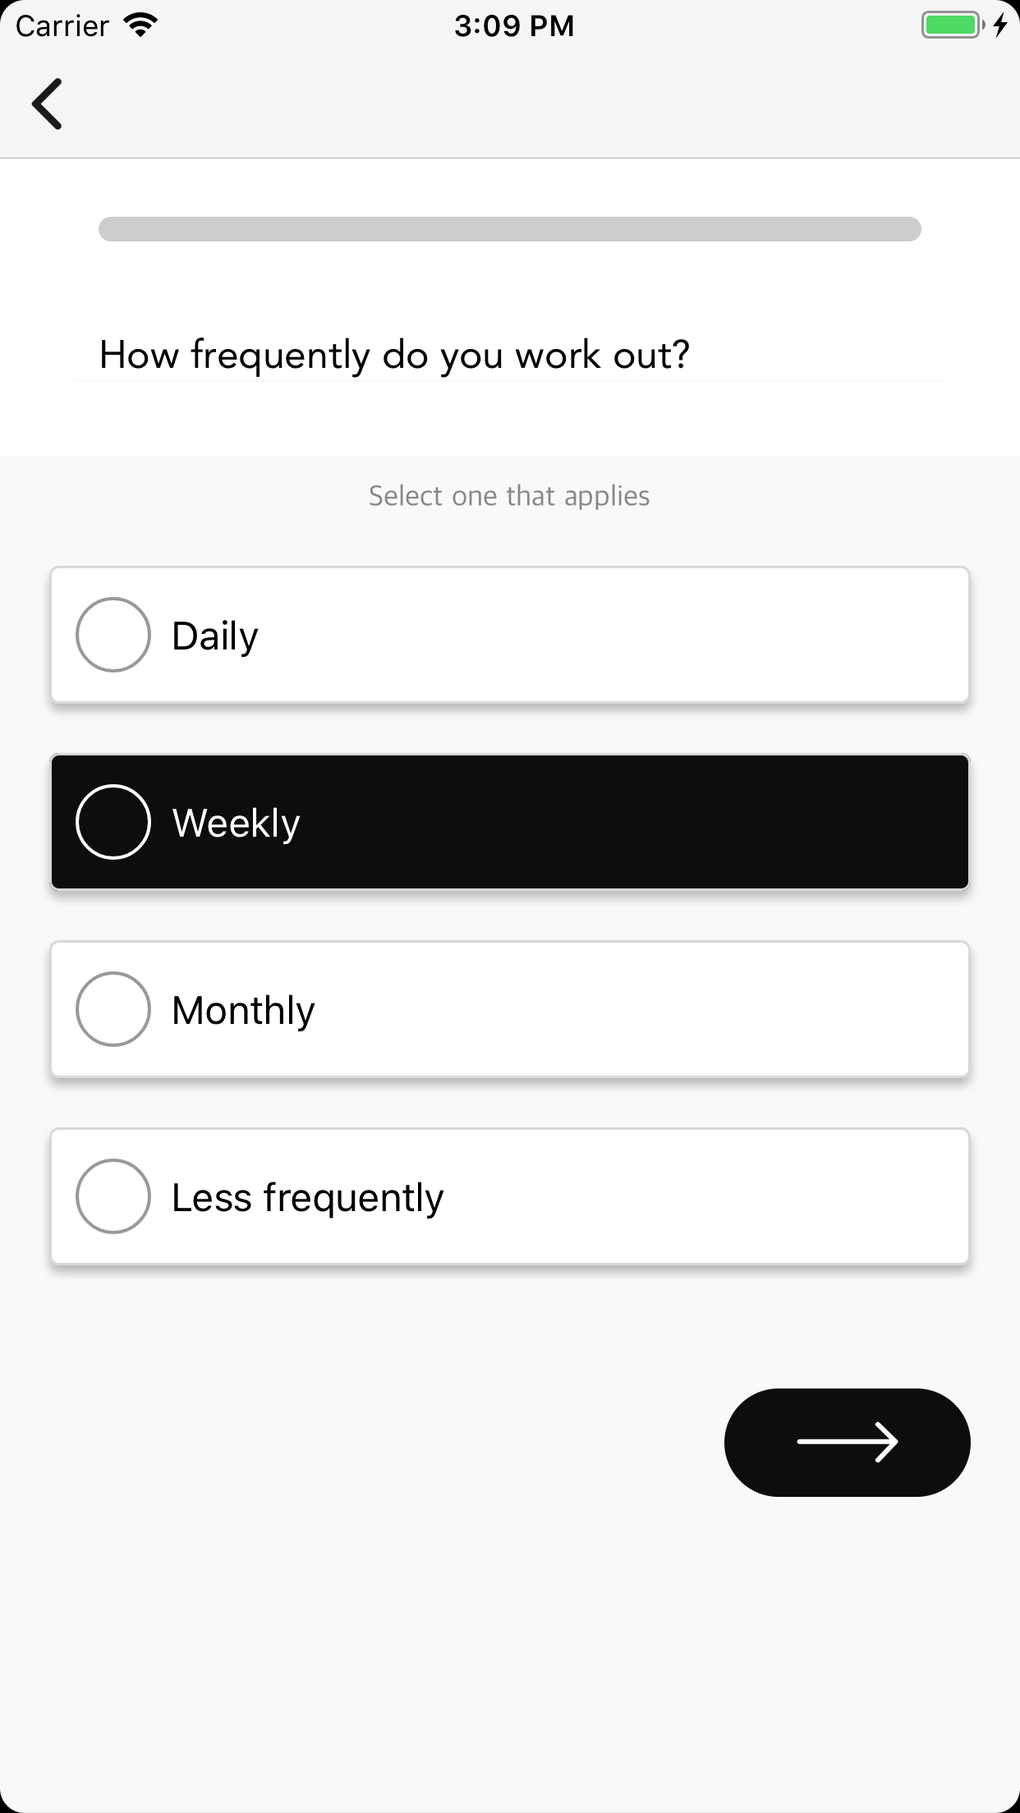Image resolution: width=1020 pixels, height=1813 pixels.
Task: Tap the back chevron arrow
Action: click(47, 104)
